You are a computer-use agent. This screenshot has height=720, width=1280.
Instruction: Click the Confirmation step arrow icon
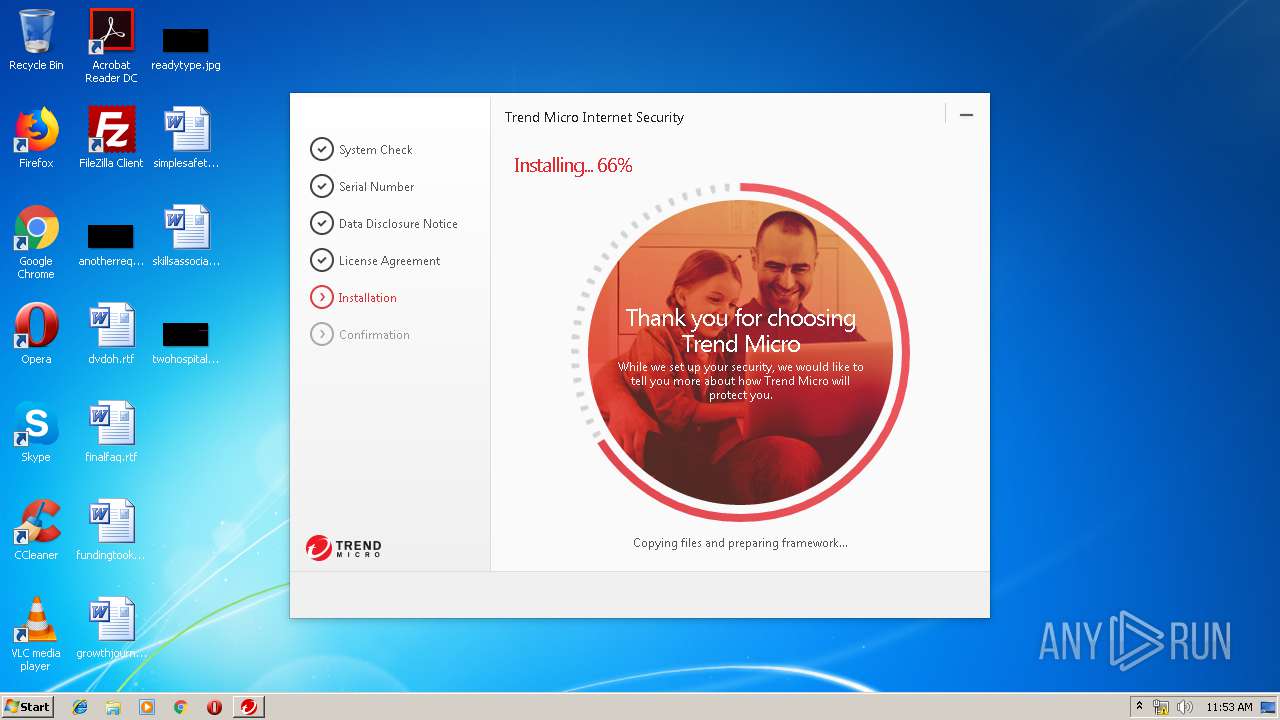321,334
